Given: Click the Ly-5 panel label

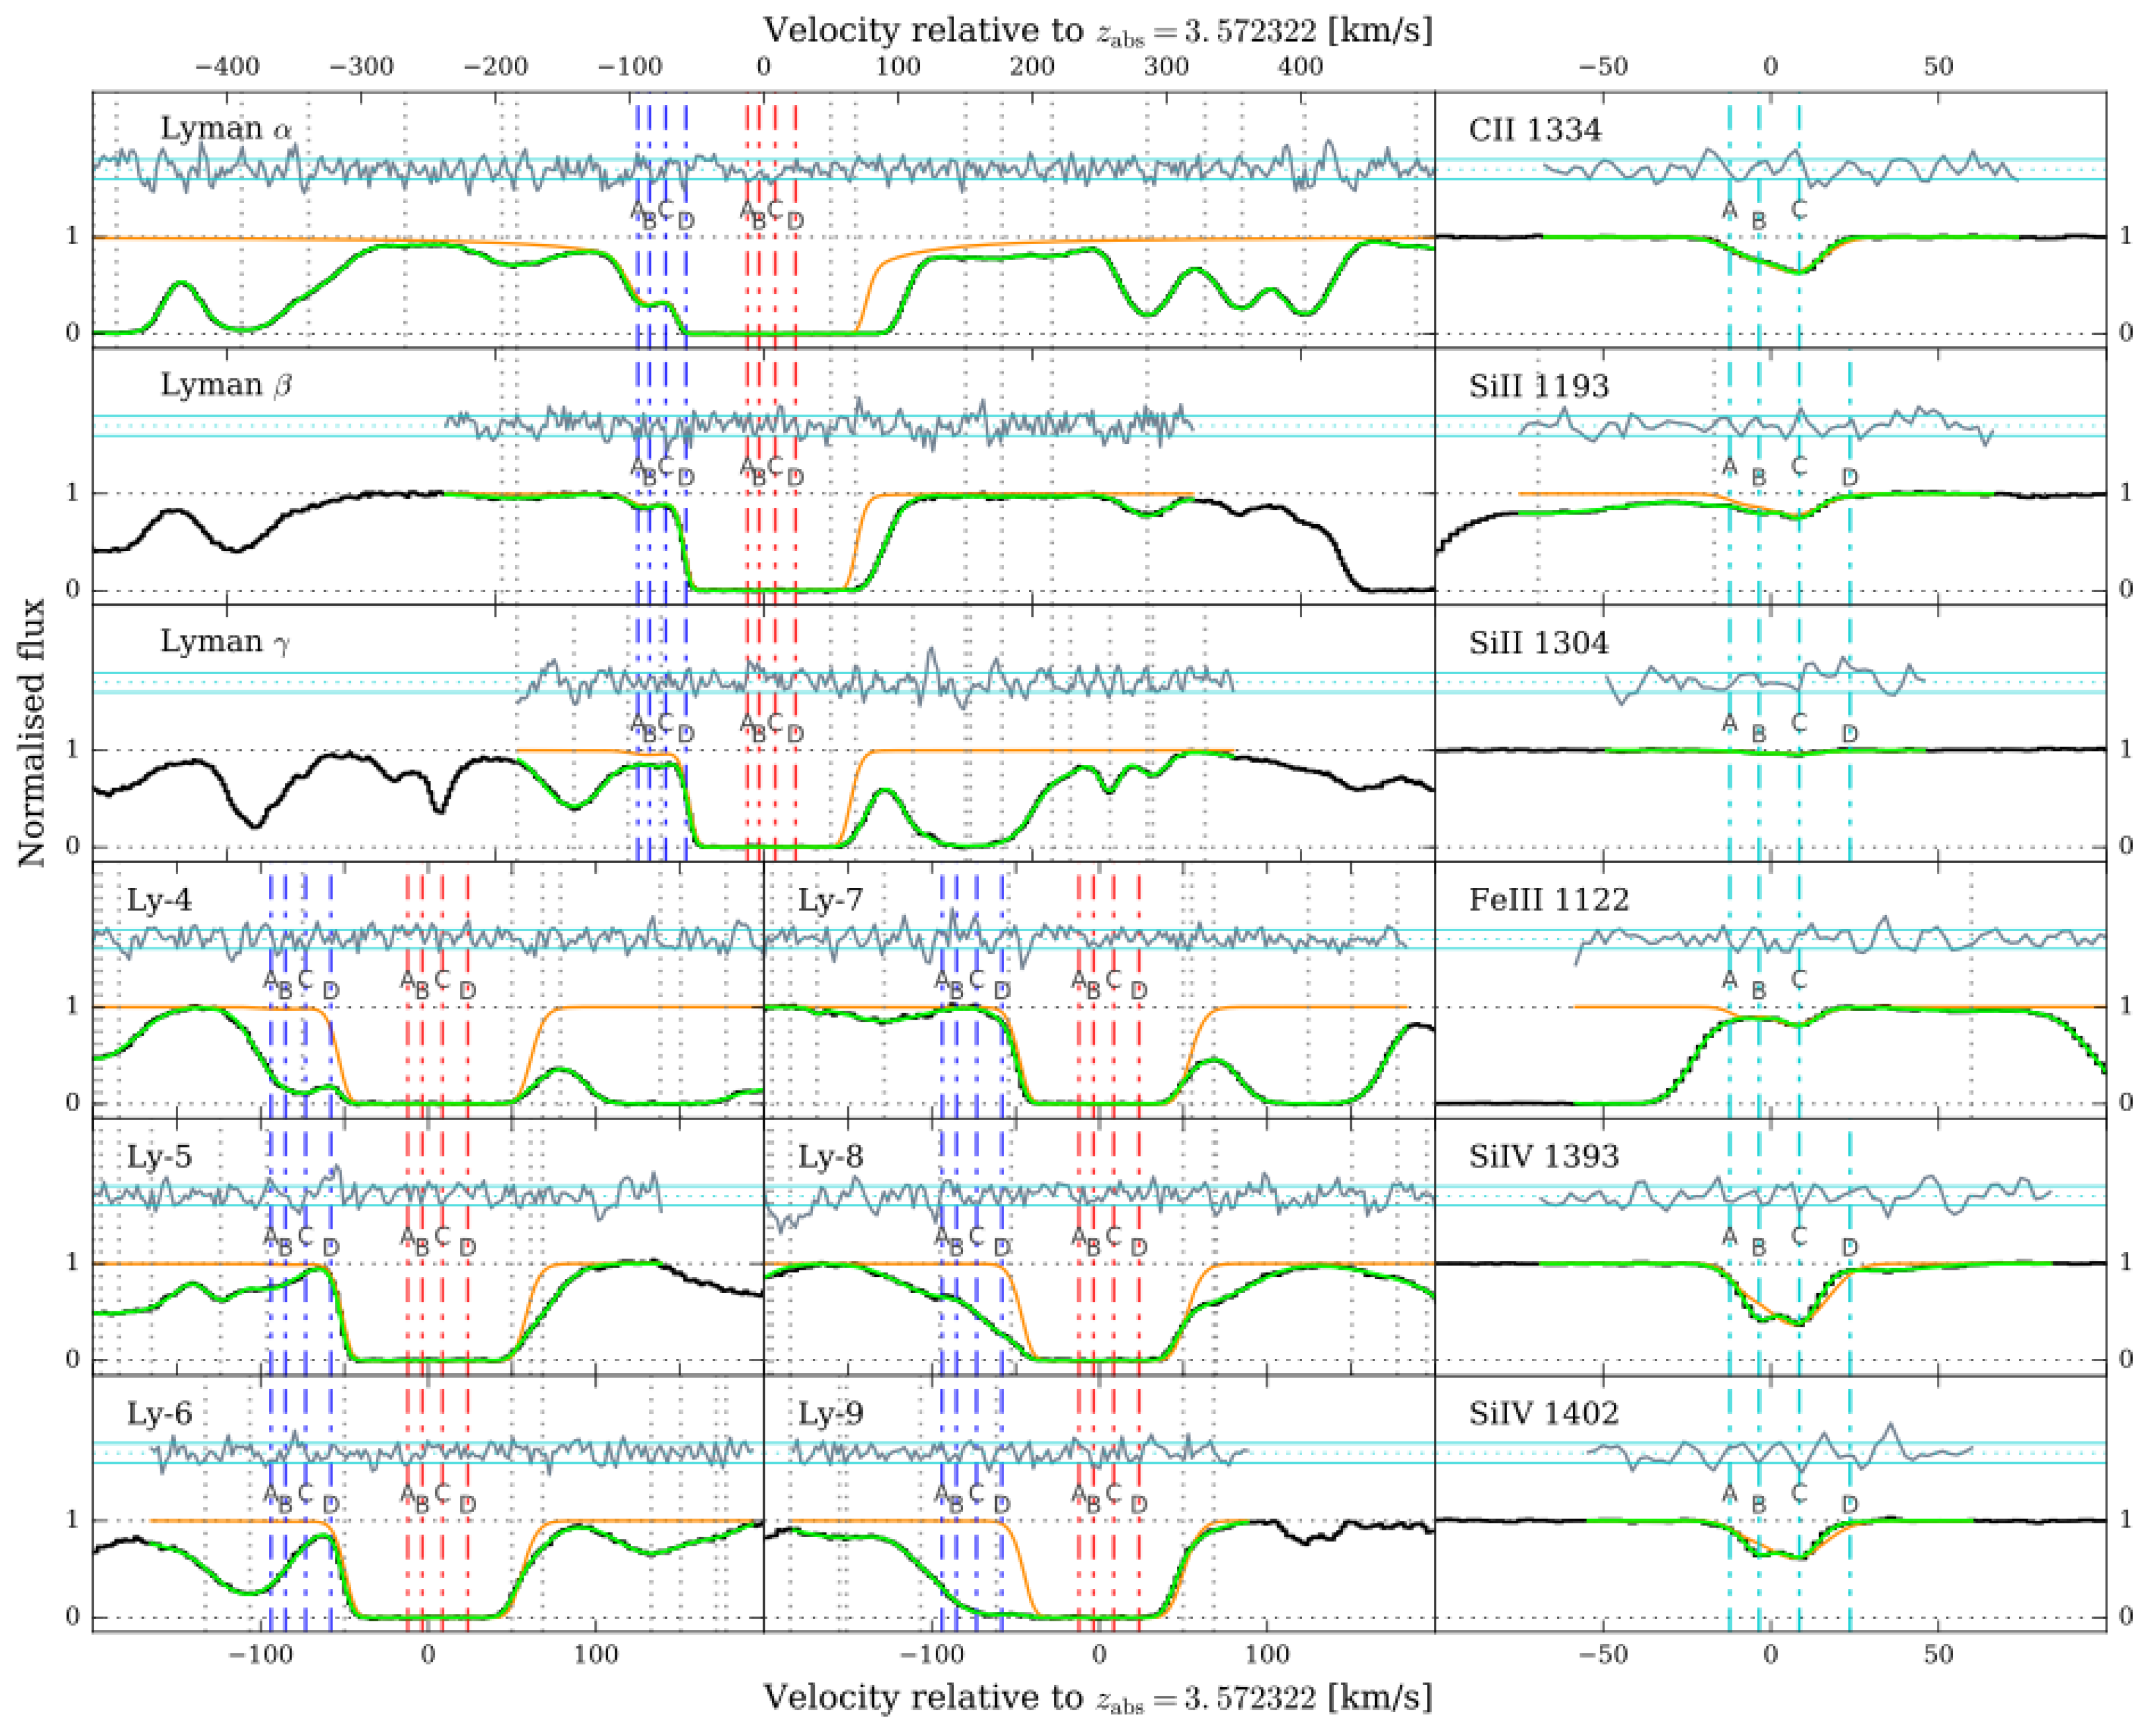Looking at the screenshot, I should click(159, 1156).
